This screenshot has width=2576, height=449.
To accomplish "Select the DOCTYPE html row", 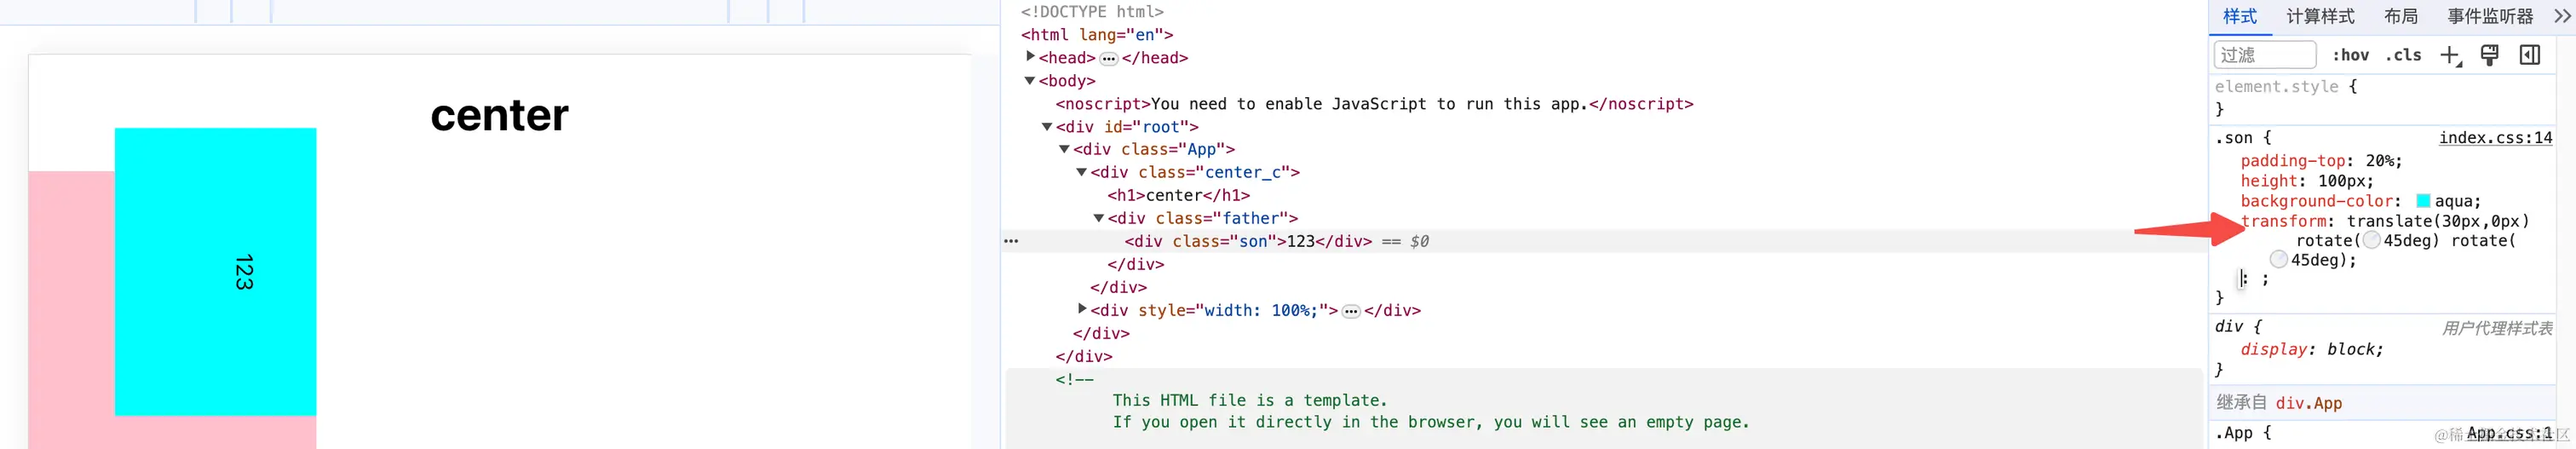I will pos(1092,12).
